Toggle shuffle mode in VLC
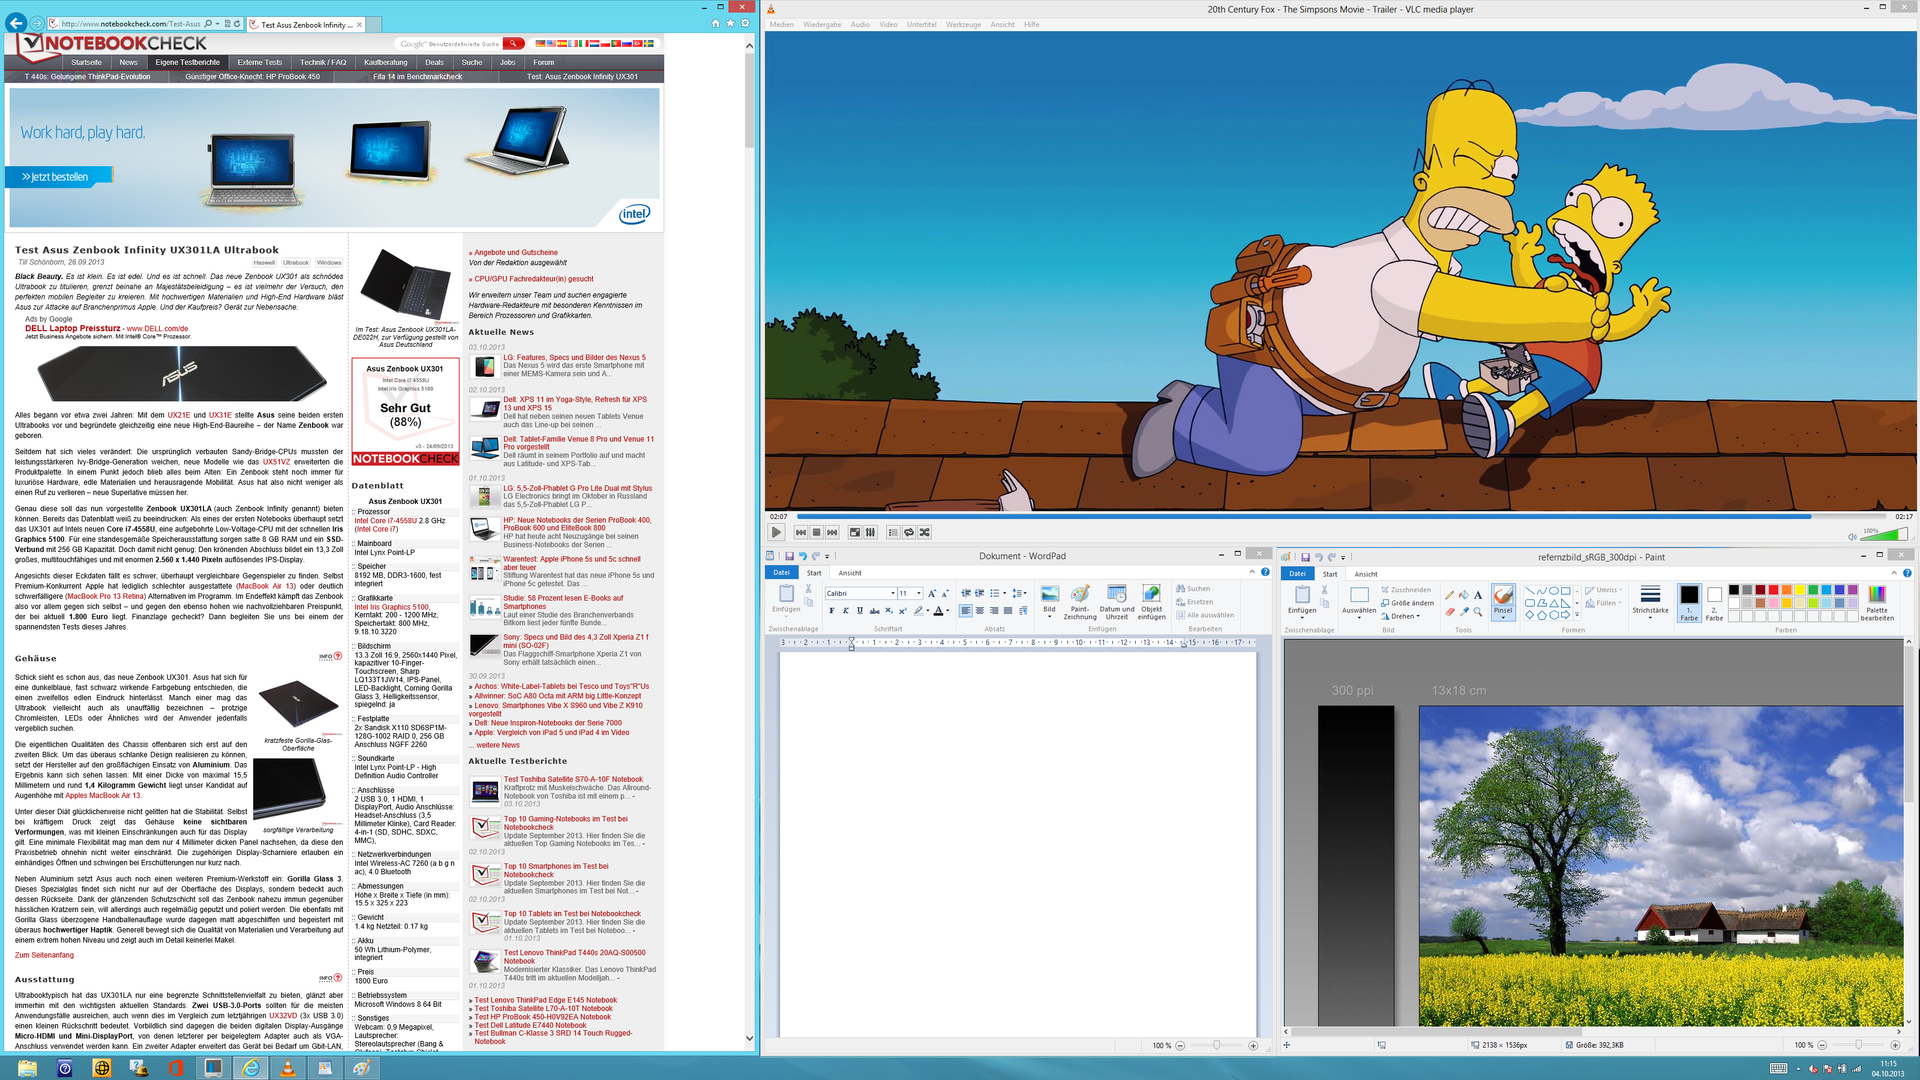1920x1080 pixels. [925, 533]
